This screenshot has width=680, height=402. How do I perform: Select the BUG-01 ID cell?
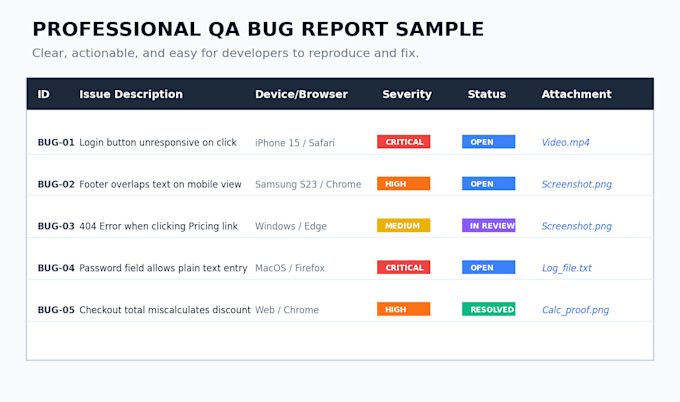[56, 142]
